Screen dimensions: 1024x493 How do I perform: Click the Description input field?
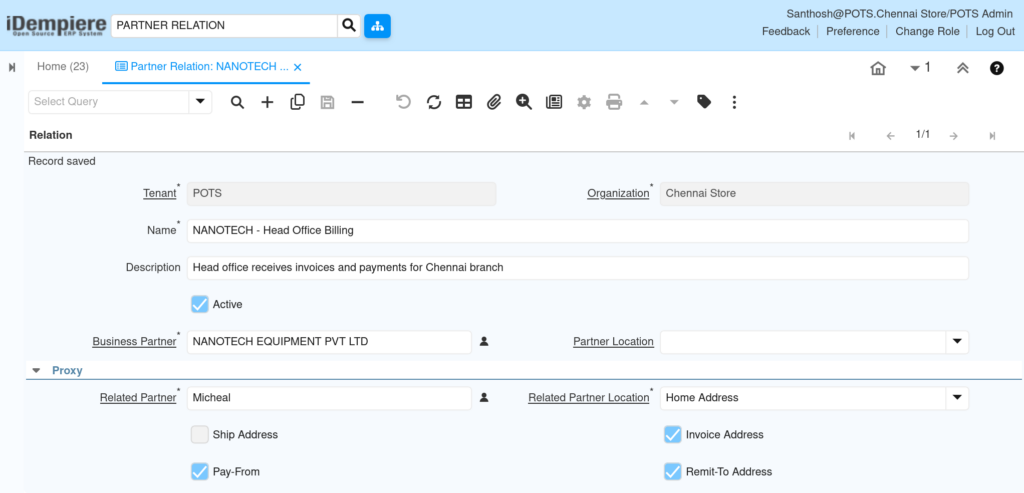pyautogui.click(x=577, y=268)
